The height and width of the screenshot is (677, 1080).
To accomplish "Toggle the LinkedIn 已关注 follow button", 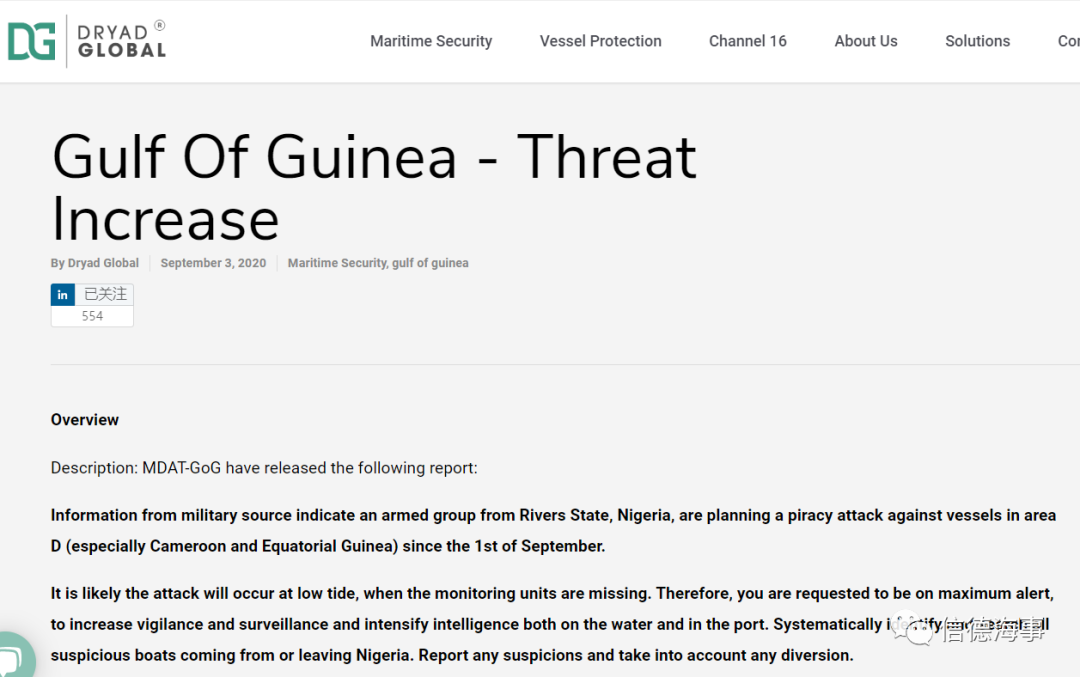I will coord(105,295).
